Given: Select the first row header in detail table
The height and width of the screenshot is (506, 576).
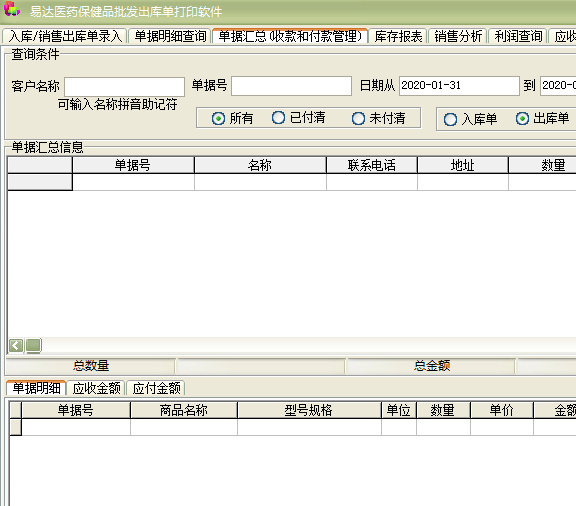Looking at the screenshot, I should 15,427.
